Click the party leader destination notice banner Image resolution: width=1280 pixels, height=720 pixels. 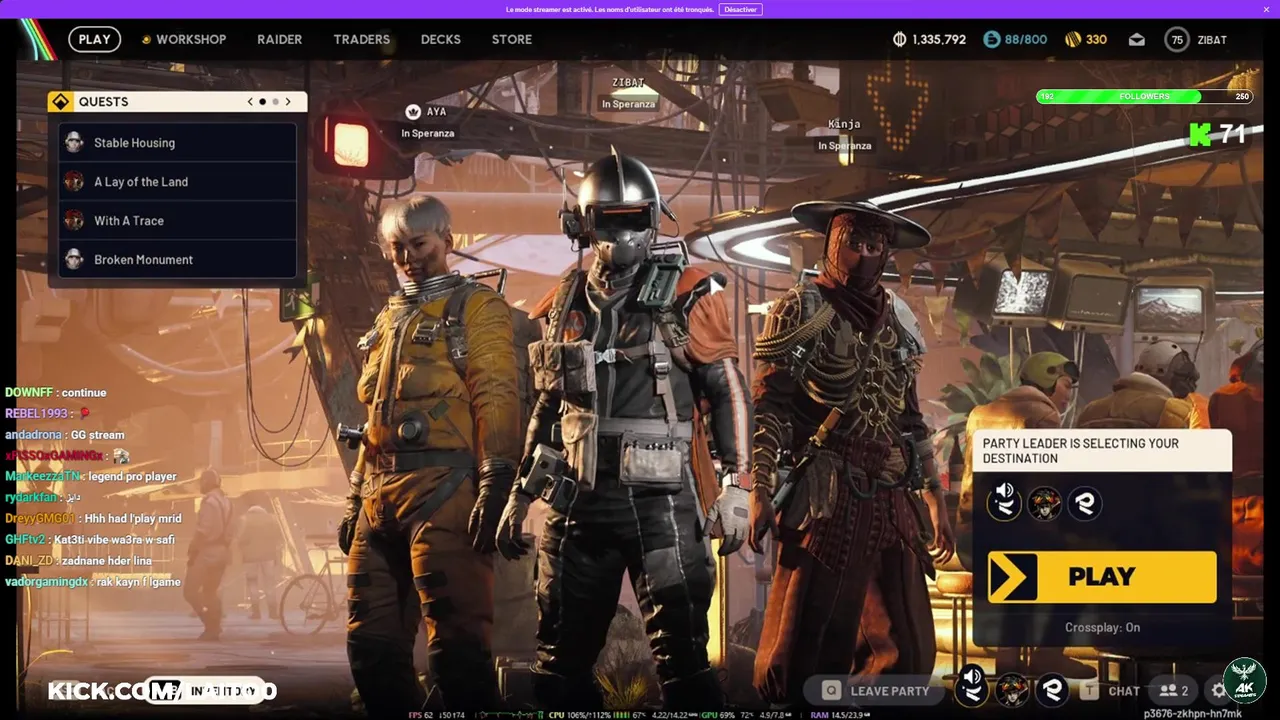[1102, 451]
